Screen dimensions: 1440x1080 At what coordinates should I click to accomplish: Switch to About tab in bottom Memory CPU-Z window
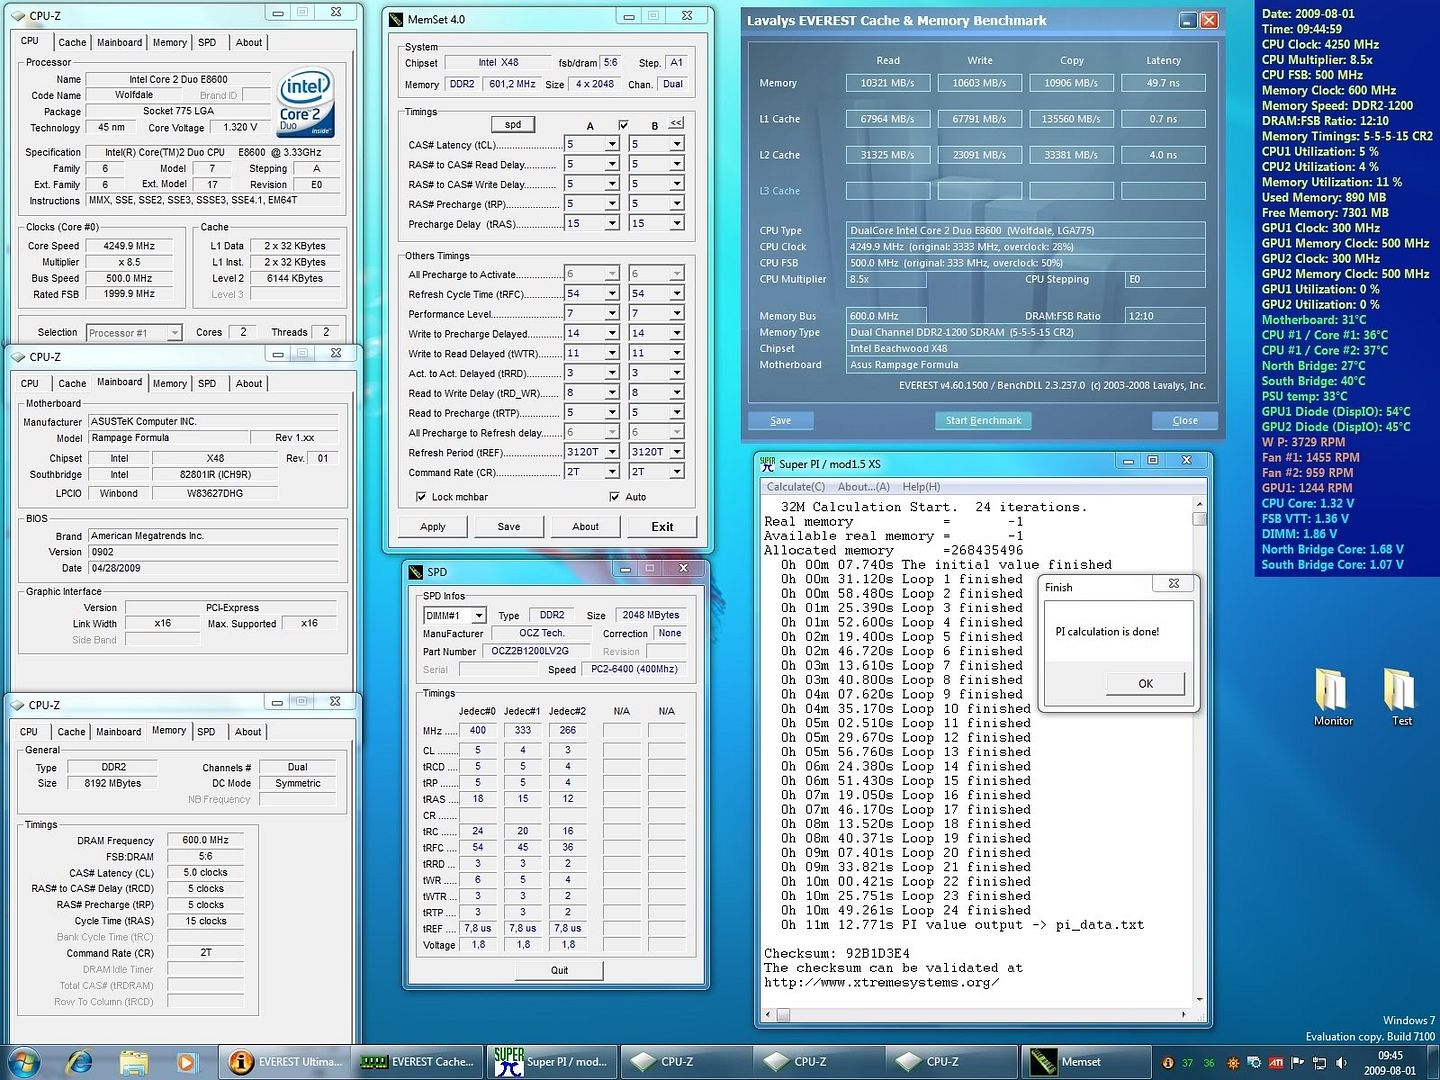248,732
